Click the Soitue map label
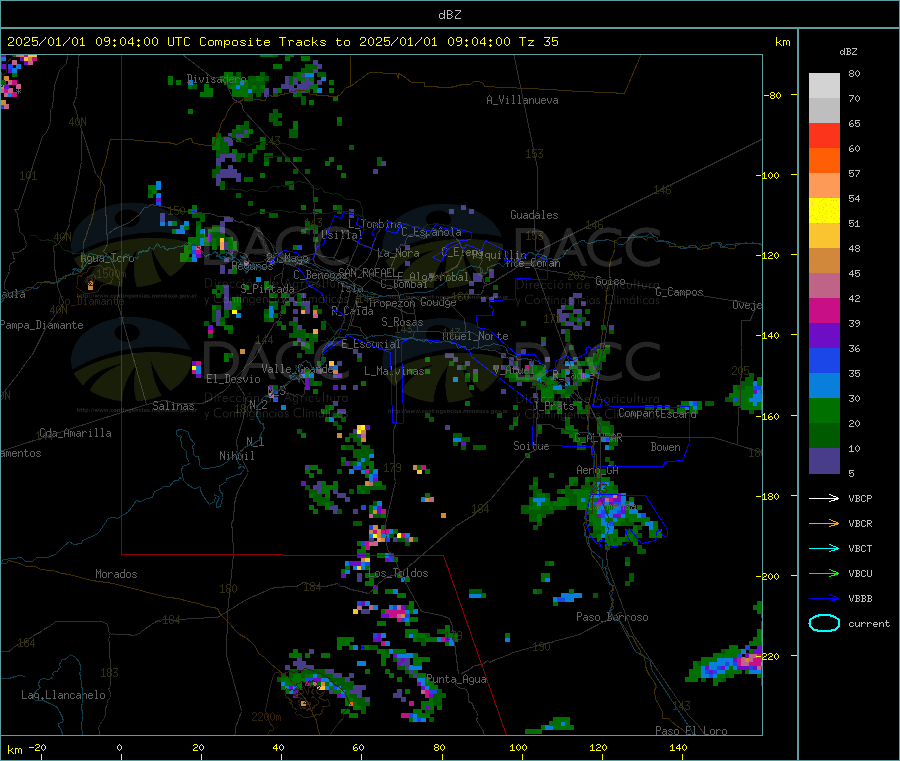 [x=531, y=446]
